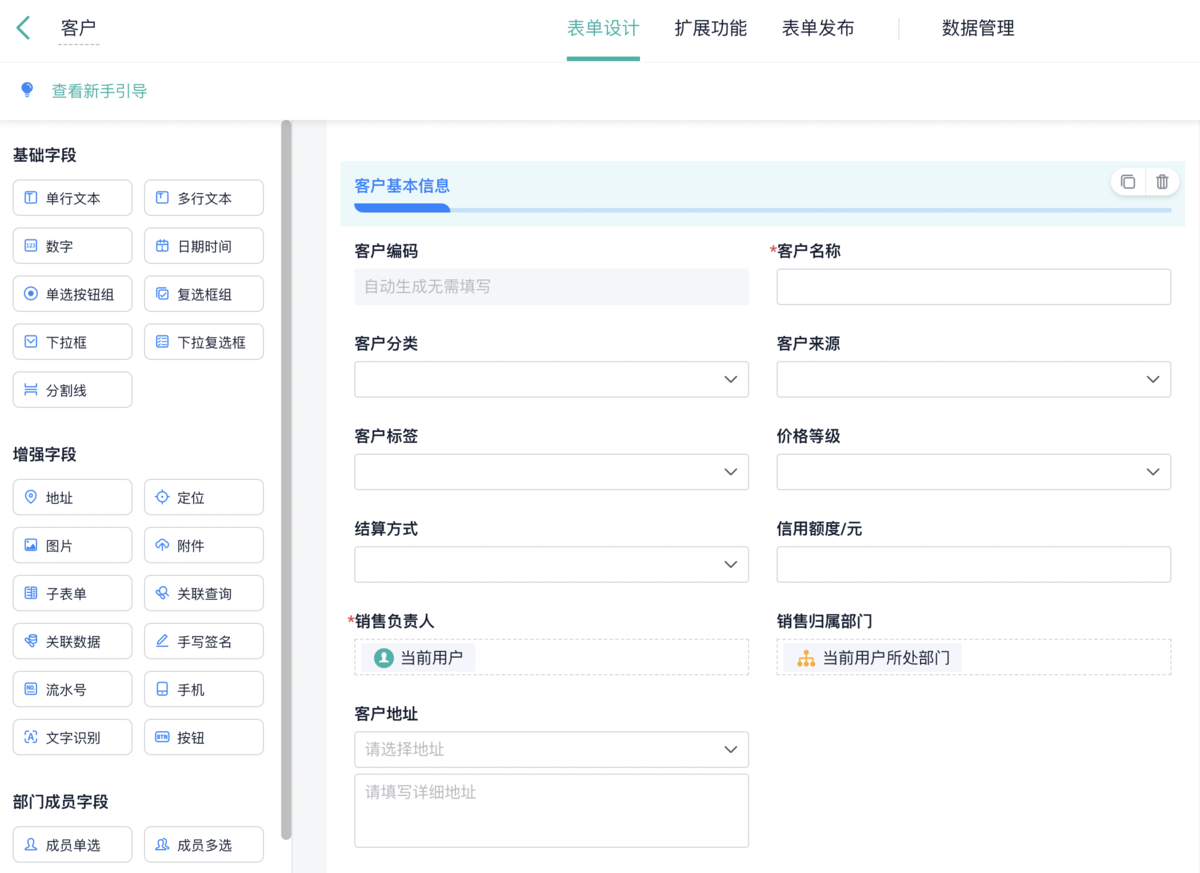Select the 分割线 field
Viewport: 1200px width, 873px height.
(72, 390)
